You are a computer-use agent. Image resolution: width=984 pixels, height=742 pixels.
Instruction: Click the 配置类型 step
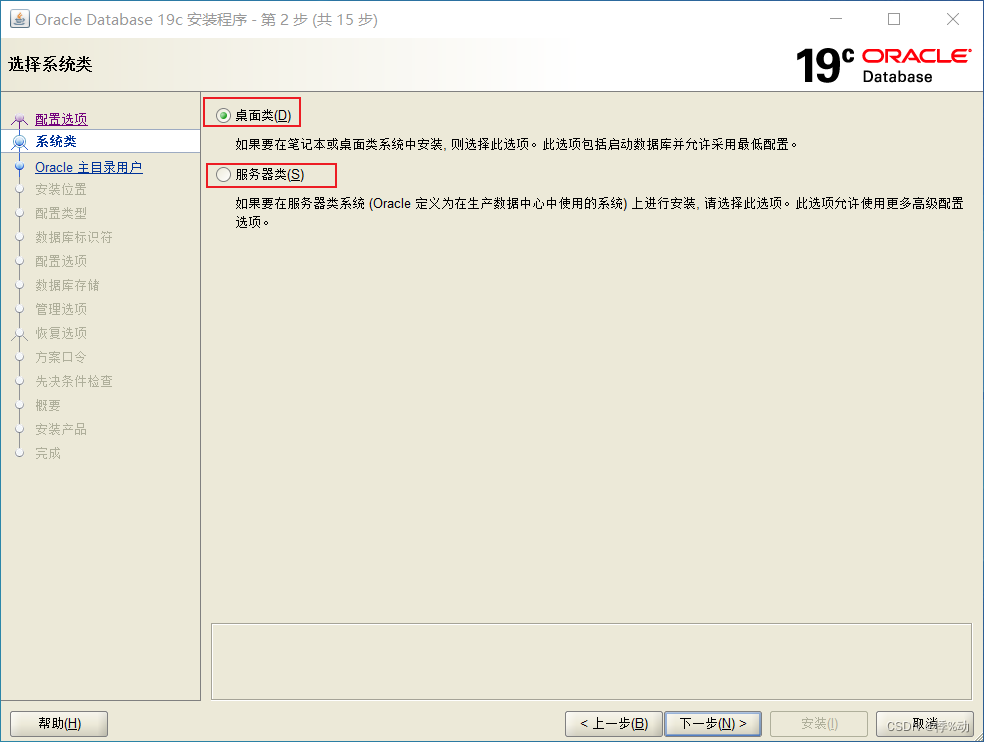(x=61, y=213)
